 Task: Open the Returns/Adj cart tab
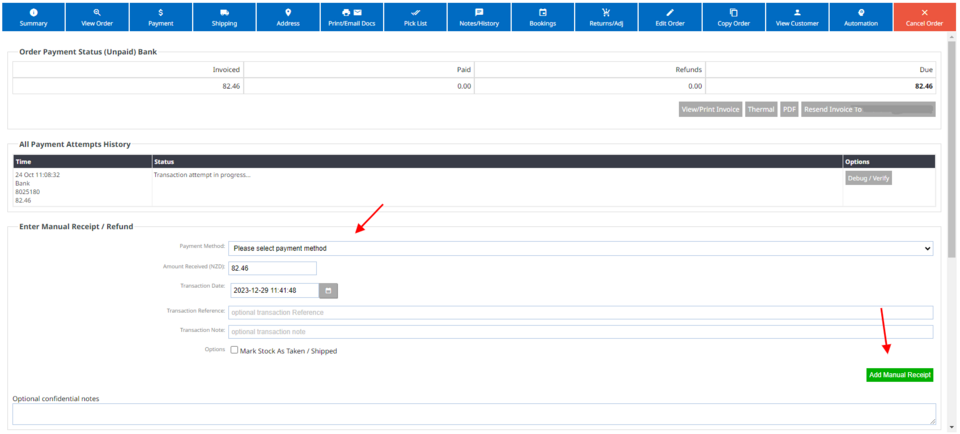606,16
